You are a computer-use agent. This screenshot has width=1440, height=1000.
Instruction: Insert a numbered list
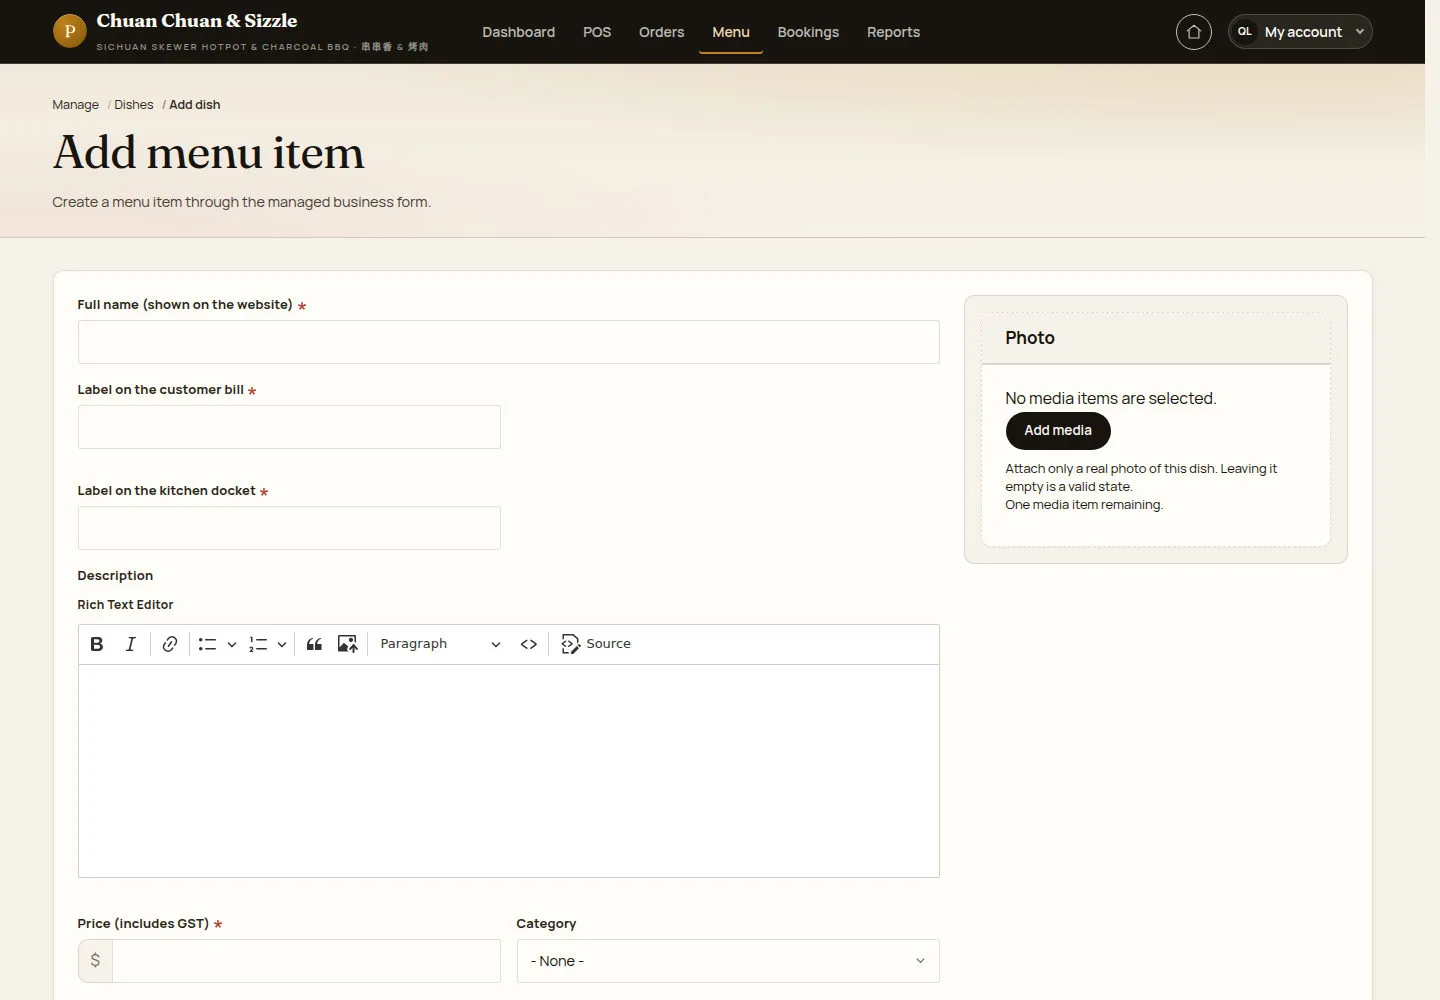(258, 644)
